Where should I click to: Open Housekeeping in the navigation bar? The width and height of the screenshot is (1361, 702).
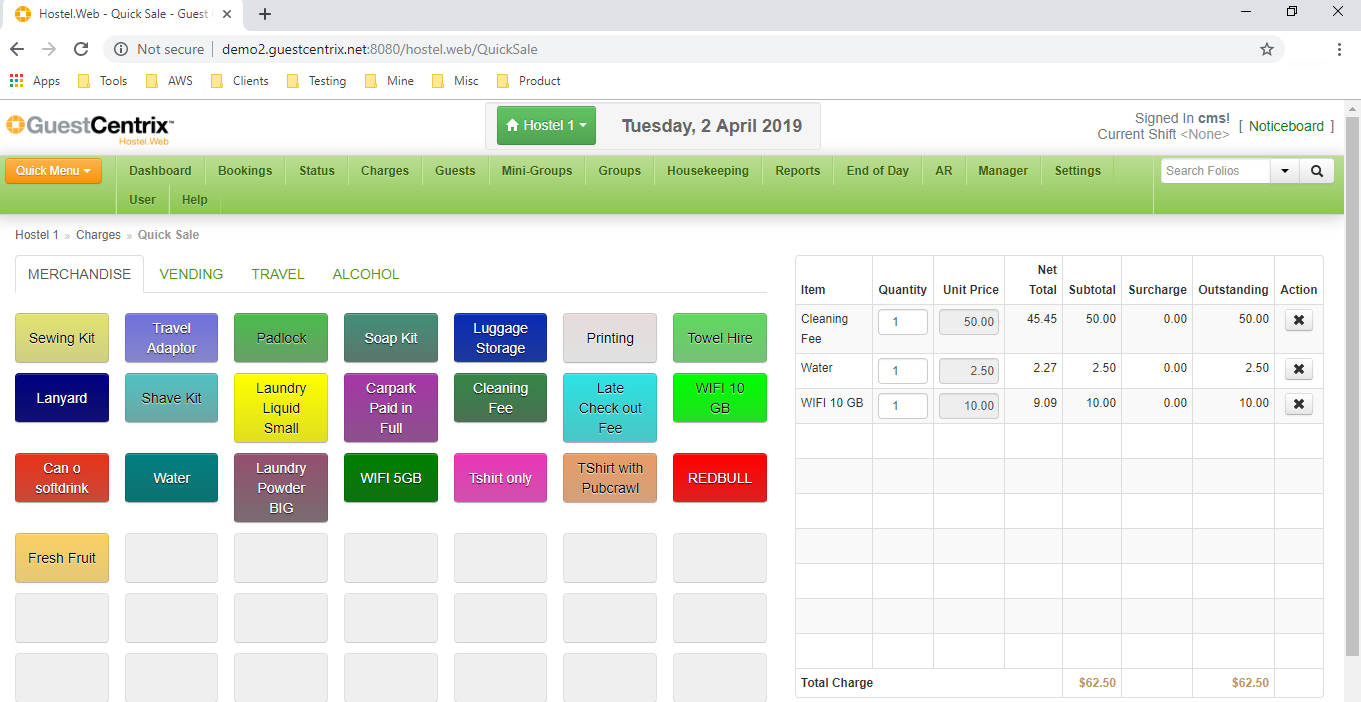click(707, 171)
